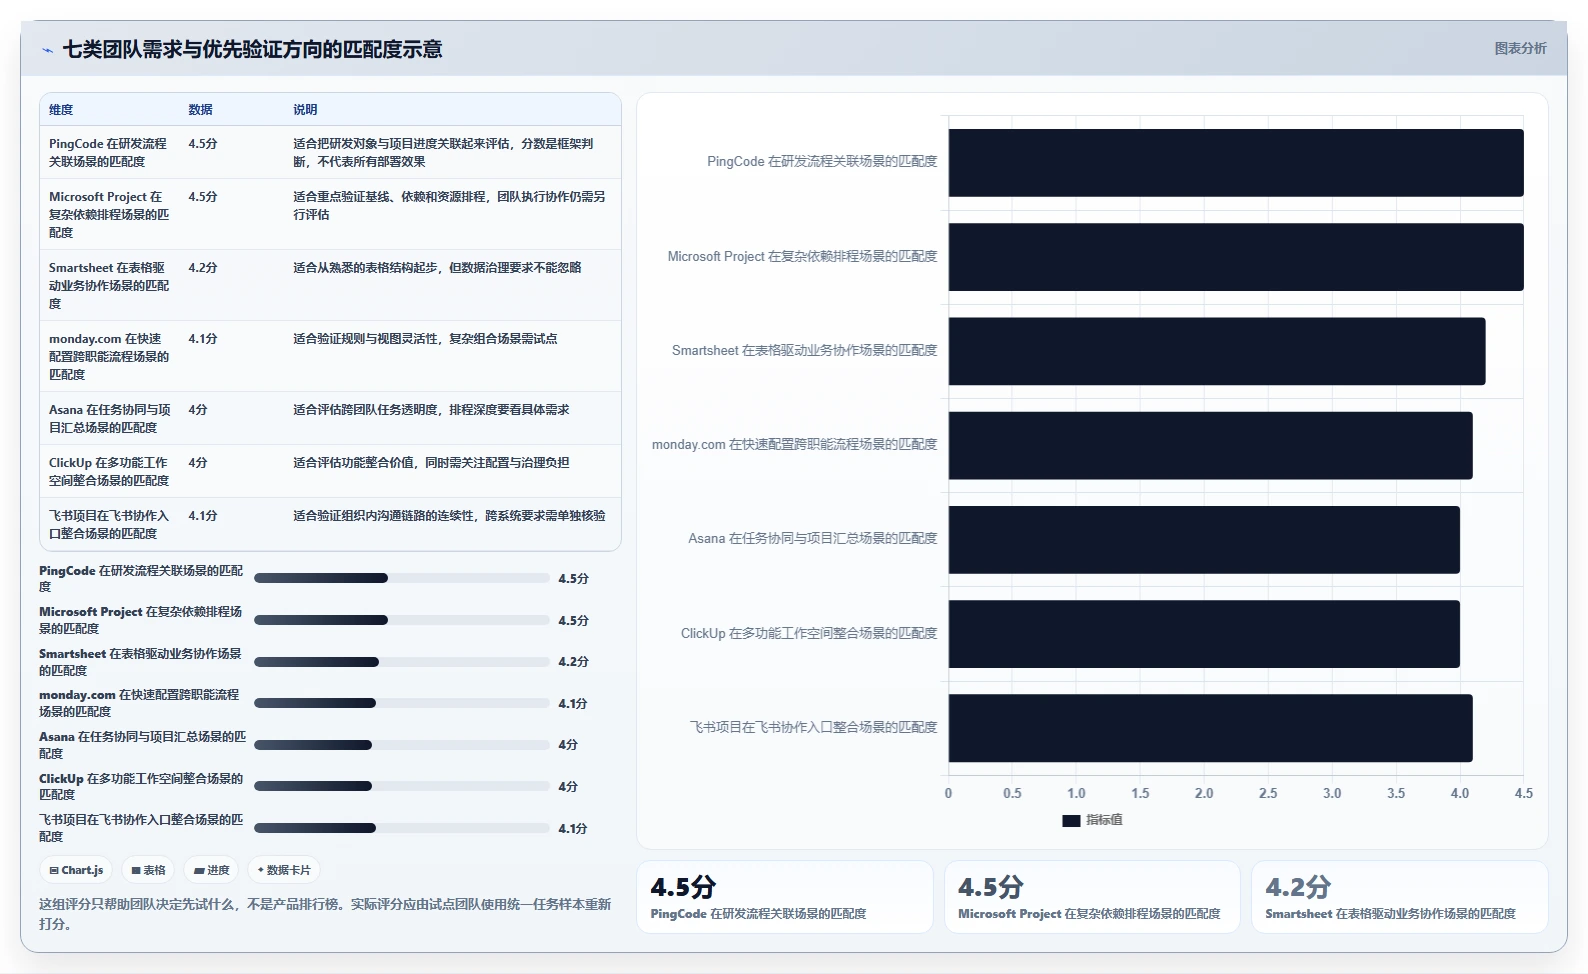Viewport: 1588px width, 974px height.
Task: Click the ClickUp progress bar
Action: 402,786
